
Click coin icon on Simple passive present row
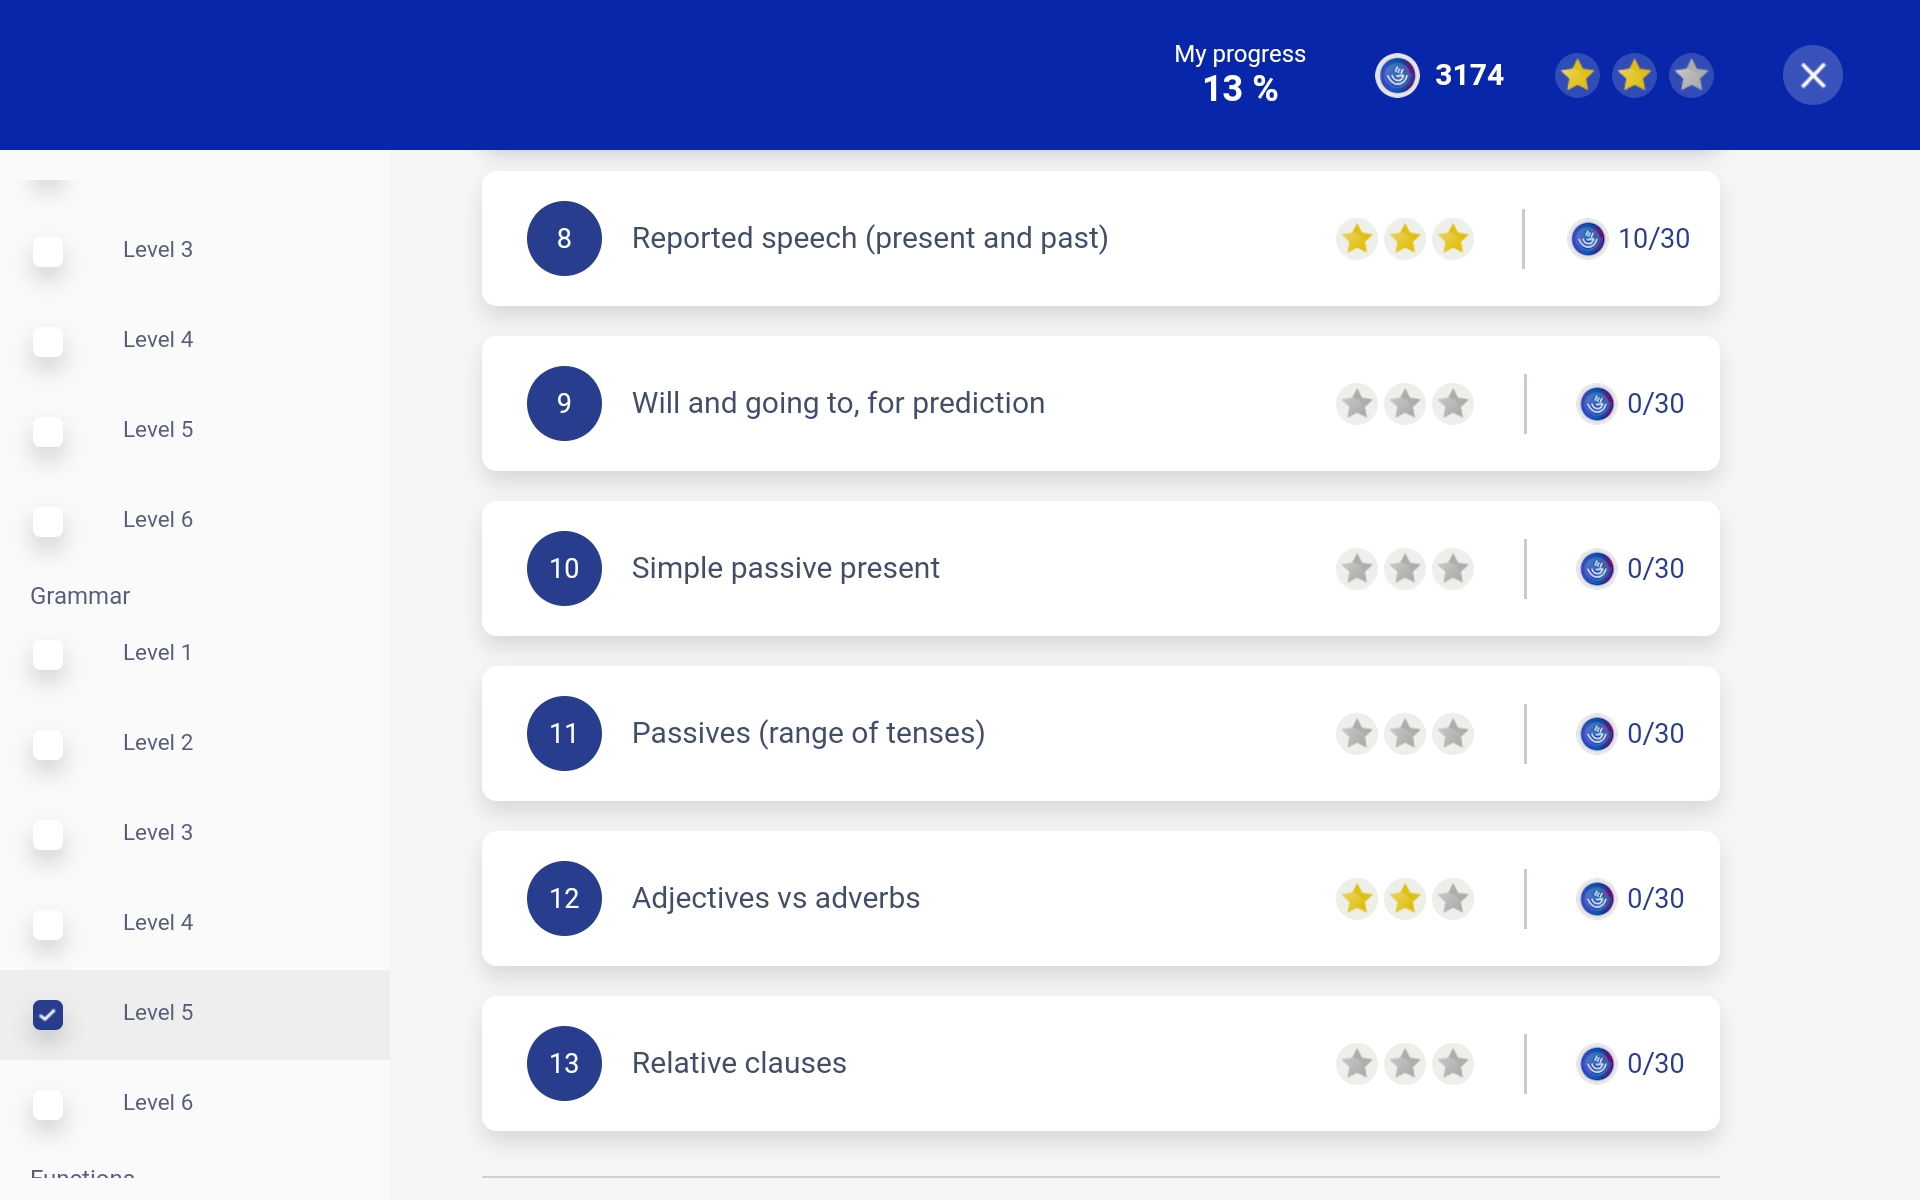click(1596, 569)
